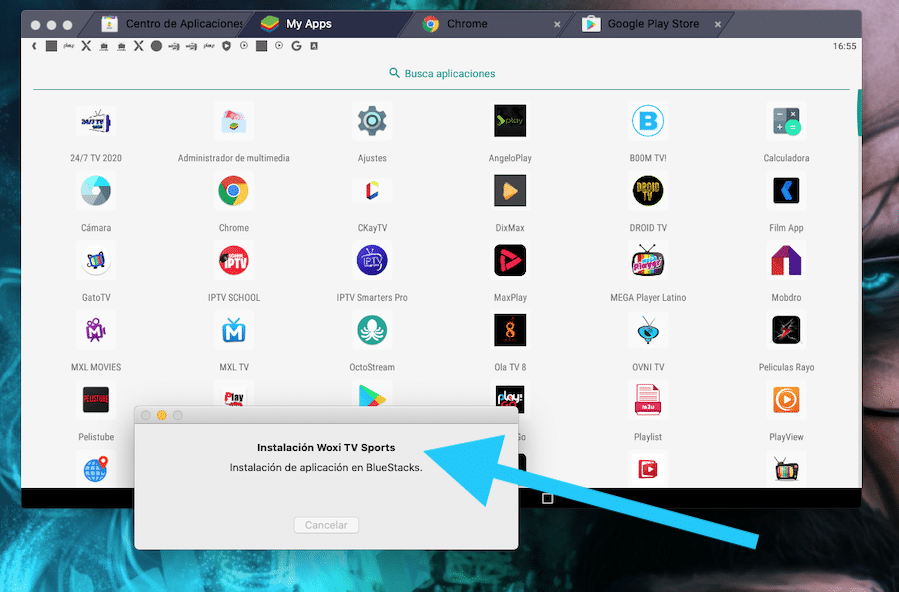This screenshot has width=899, height=592.
Task: Cancel the Woxi TV Sports installation
Action: point(327,524)
